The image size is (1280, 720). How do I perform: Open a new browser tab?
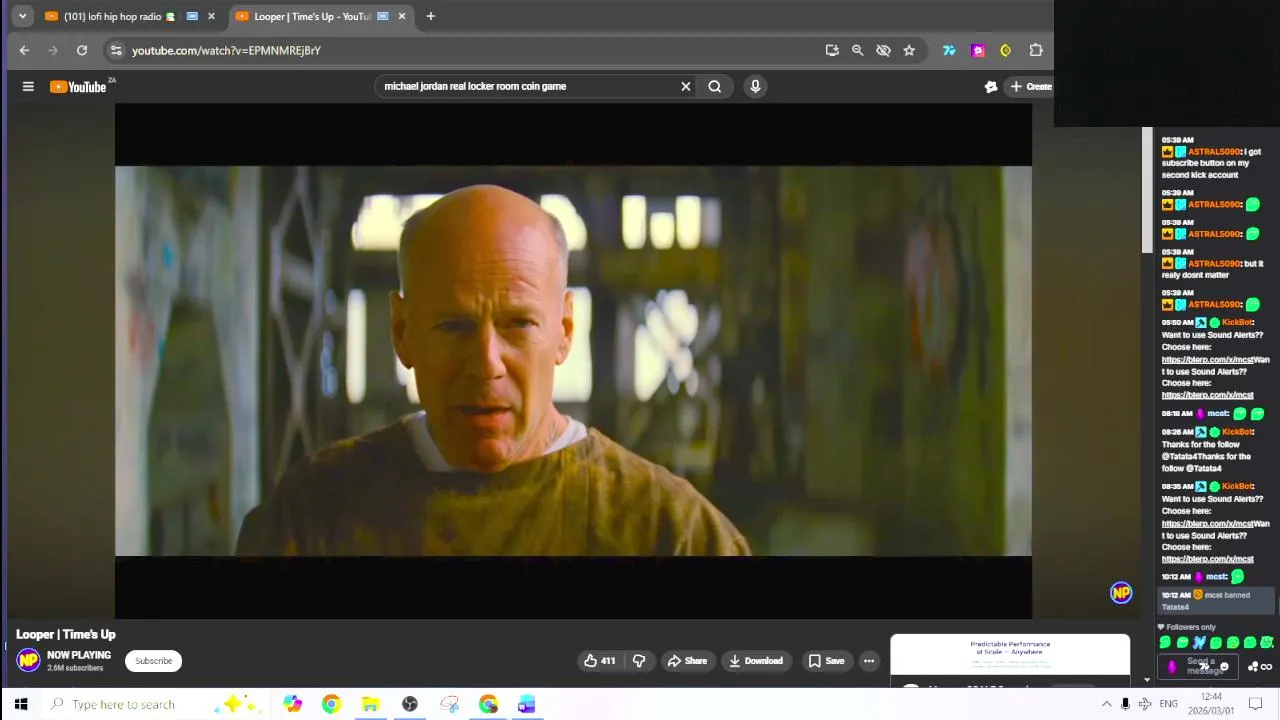(x=430, y=16)
